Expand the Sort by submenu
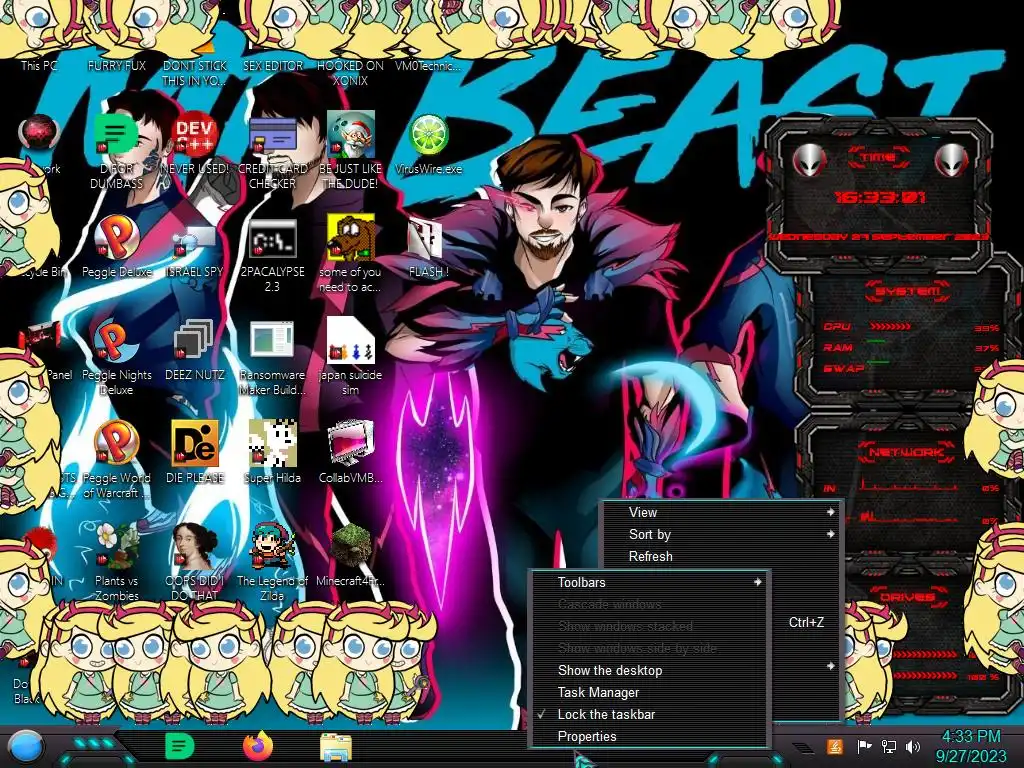 click(722, 534)
